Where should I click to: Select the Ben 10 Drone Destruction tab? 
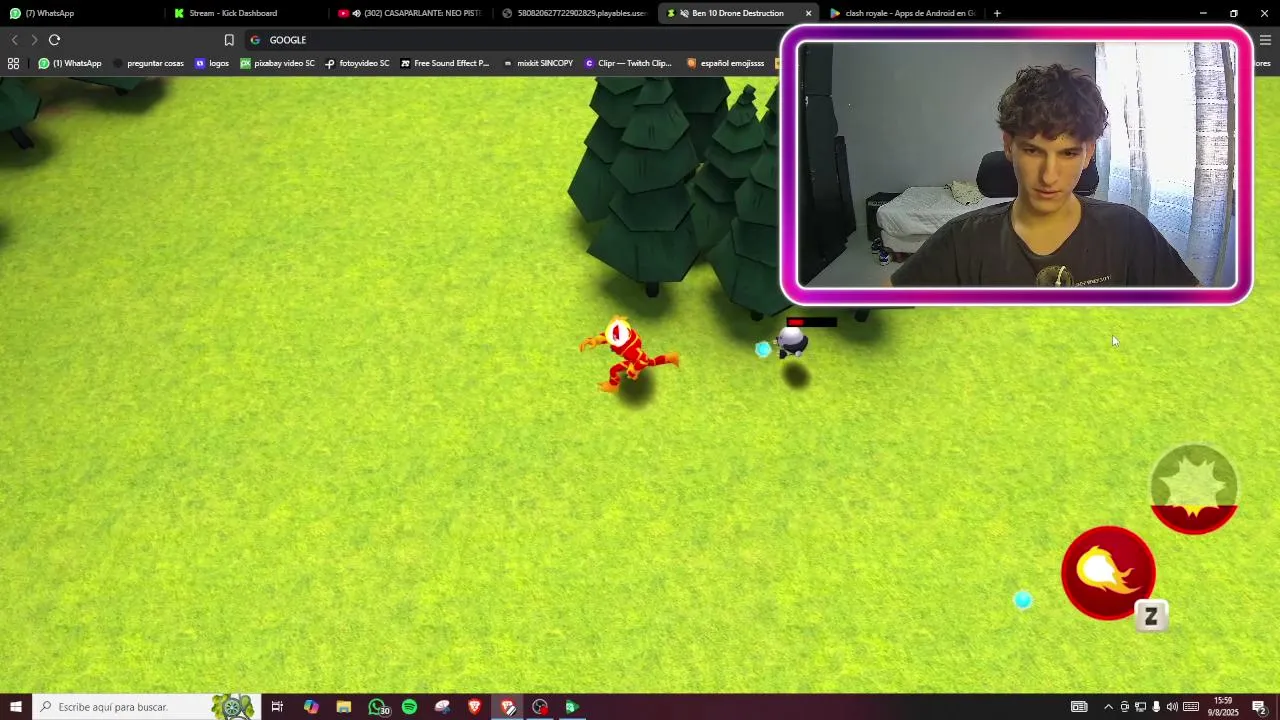click(737, 13)
